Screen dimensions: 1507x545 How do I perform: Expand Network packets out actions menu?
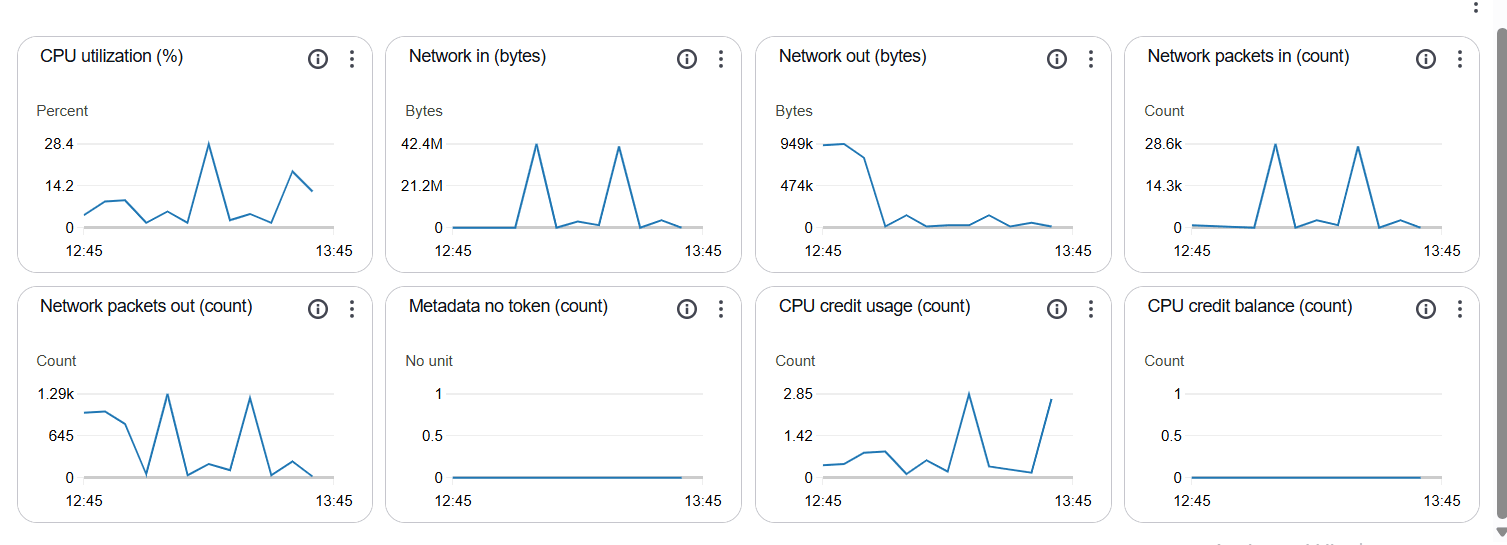coord(351,309)
